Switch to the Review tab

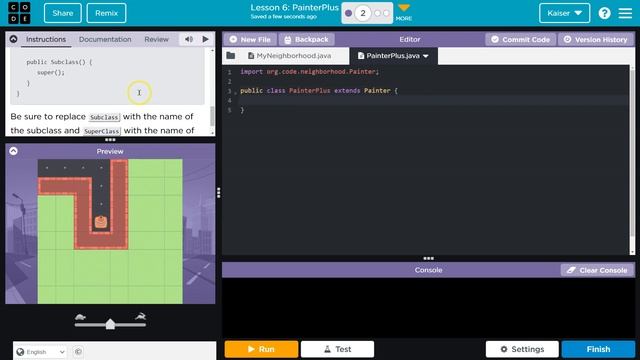(x=156, y=39)
